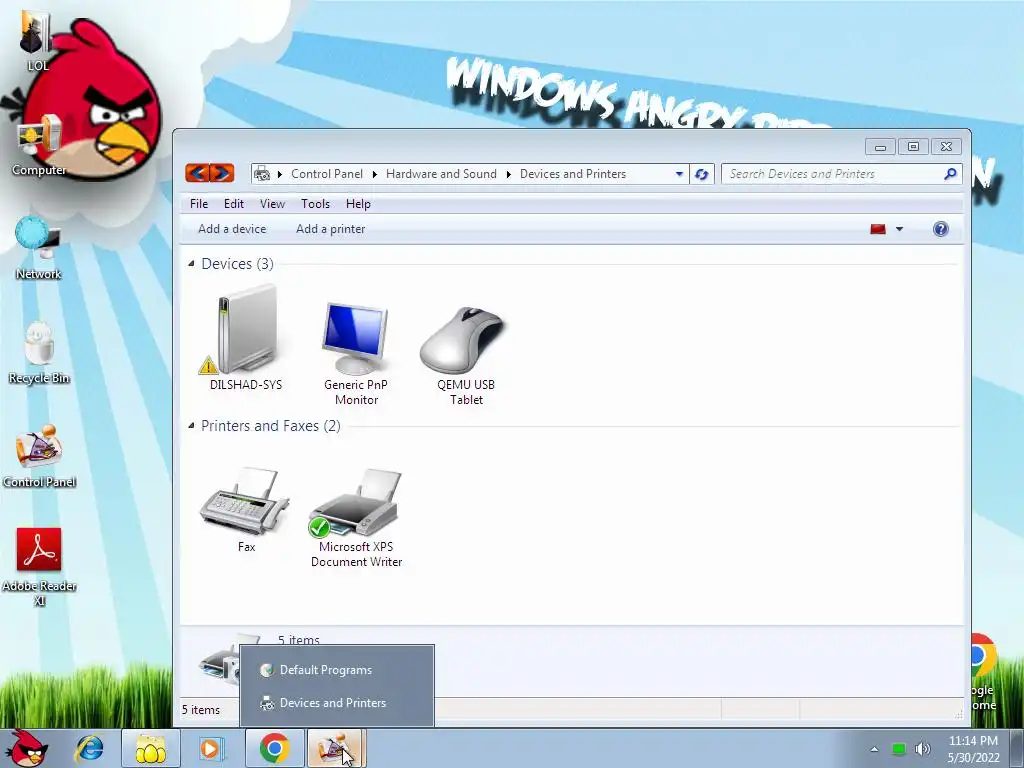
Task: Click the Angry Bird Start button
Action: 25,748
